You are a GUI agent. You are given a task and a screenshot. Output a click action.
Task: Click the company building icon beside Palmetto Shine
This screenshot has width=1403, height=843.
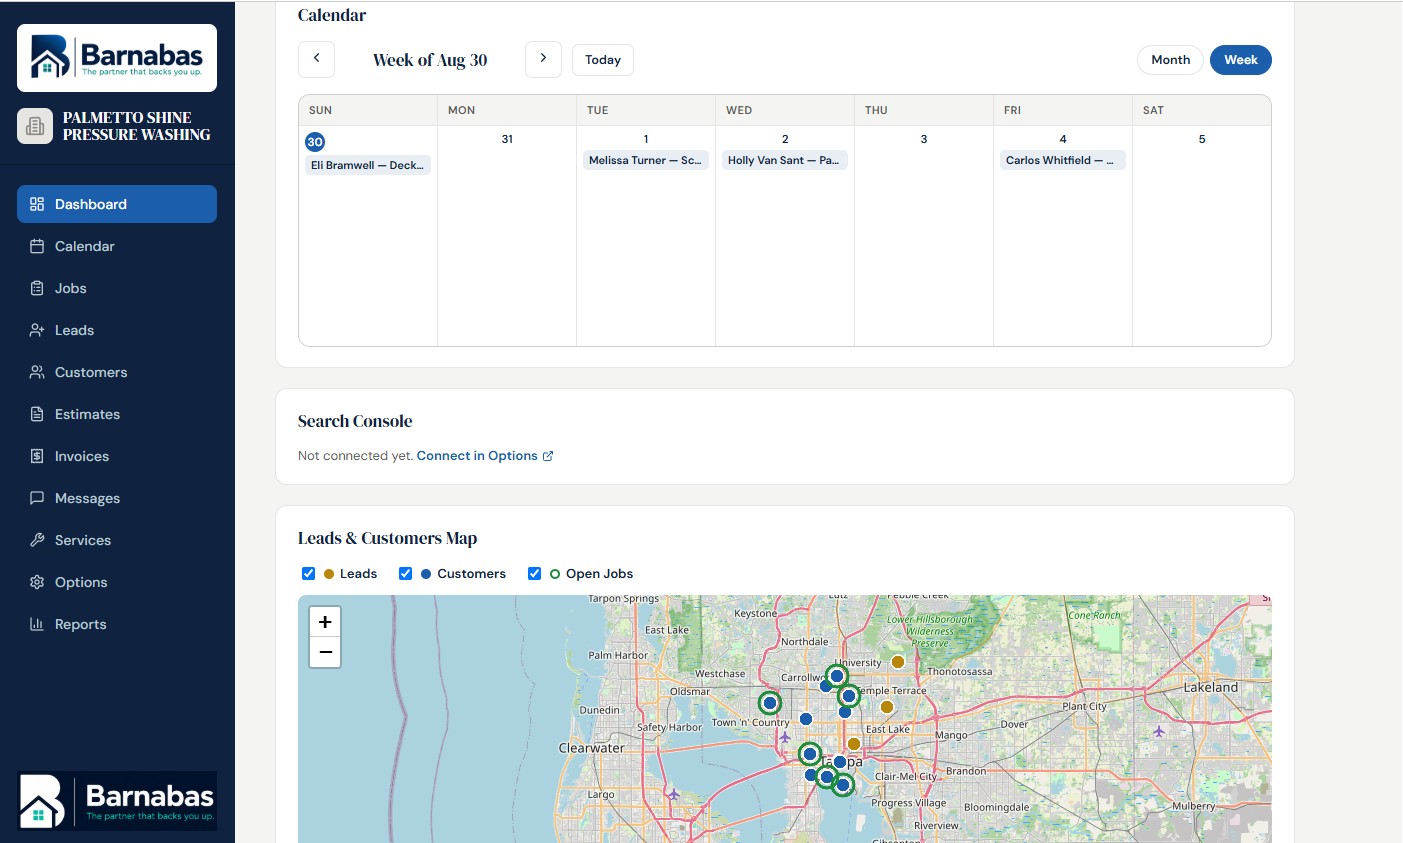click(x=35, y=126)
